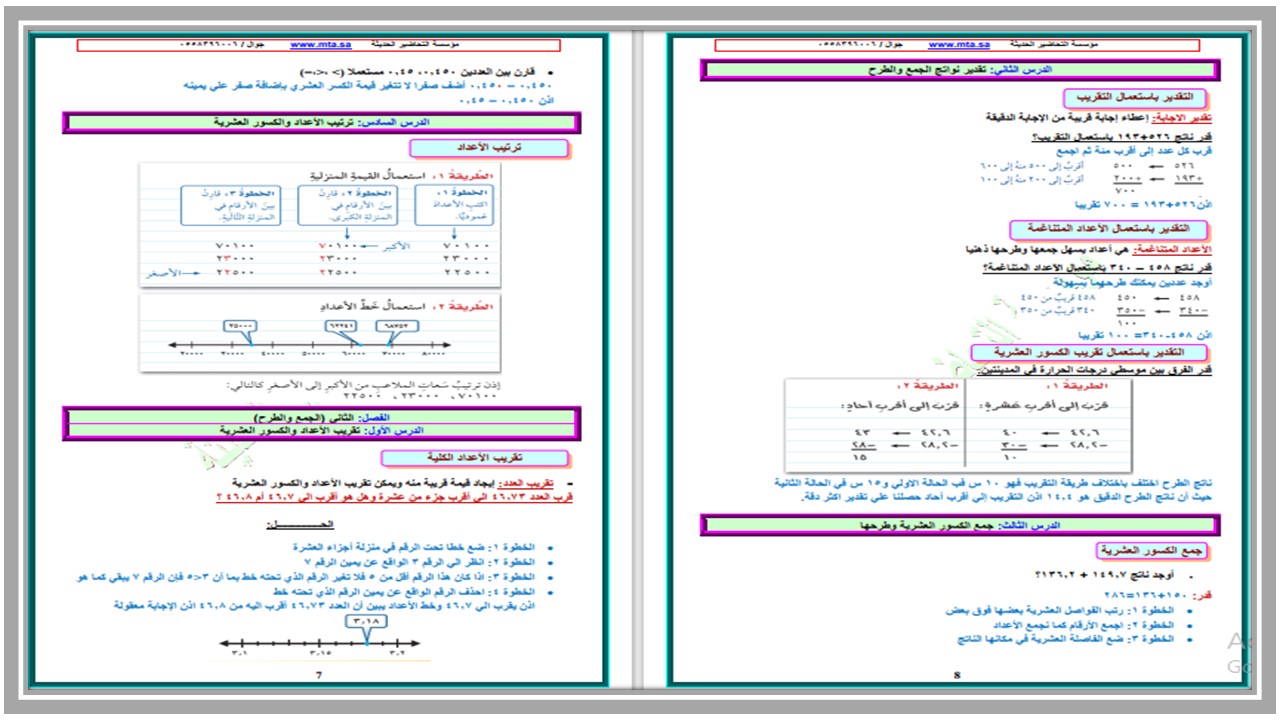1280x720 pixels.
Task: Click the 'الدرس الثاني' lesson heading on page 8
Action: (x=959, y=70)
